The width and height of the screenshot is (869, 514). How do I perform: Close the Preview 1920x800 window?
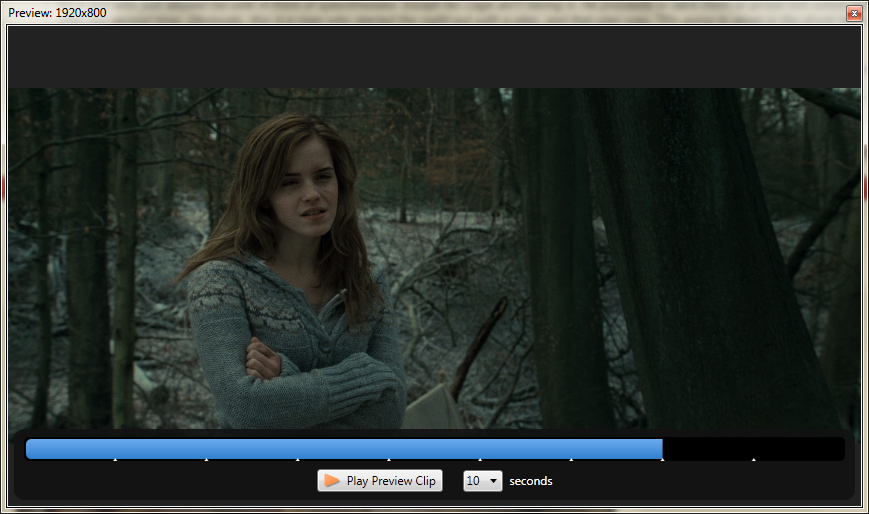[x=853, y=13]
